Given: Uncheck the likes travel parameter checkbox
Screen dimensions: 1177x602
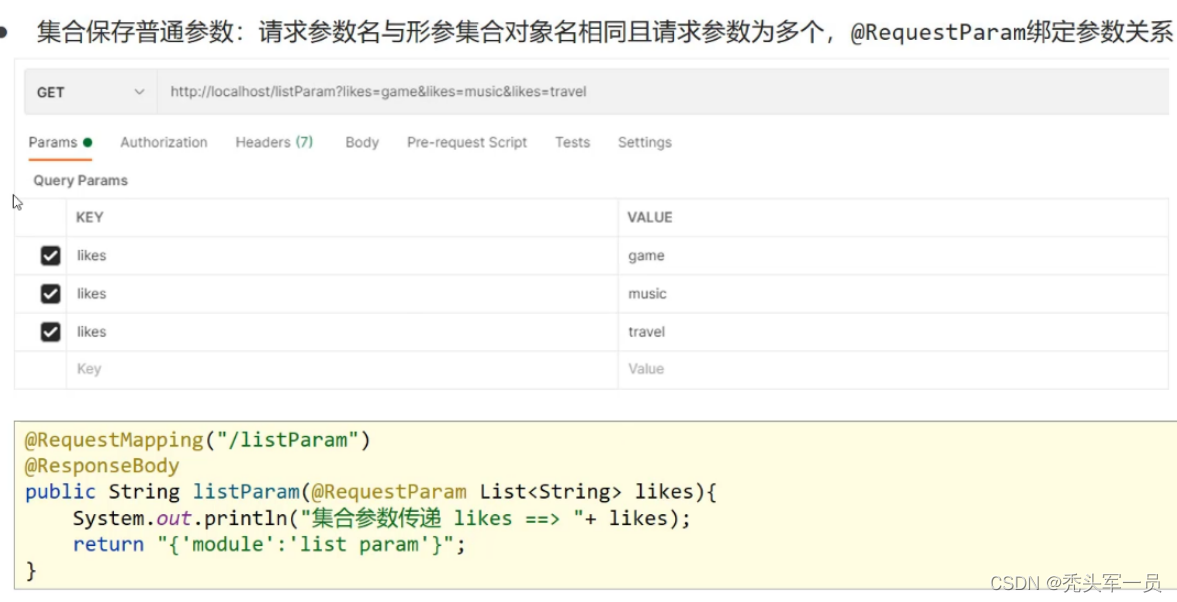Looking at the screenshot, I should pos(50,332).
